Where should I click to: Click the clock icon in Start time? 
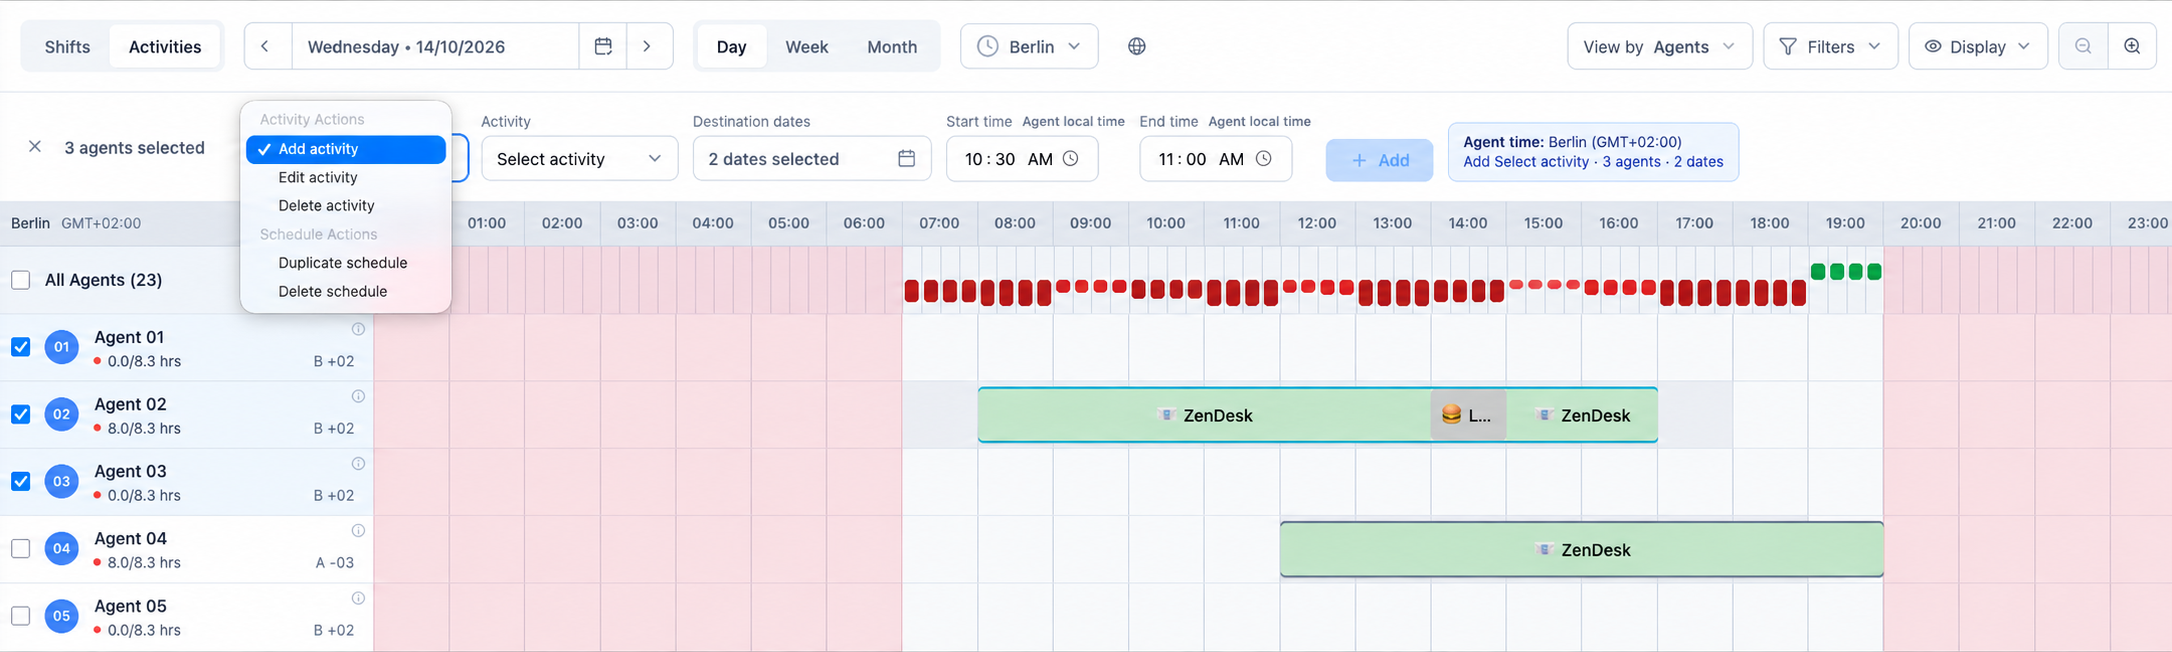[1070, 158]
